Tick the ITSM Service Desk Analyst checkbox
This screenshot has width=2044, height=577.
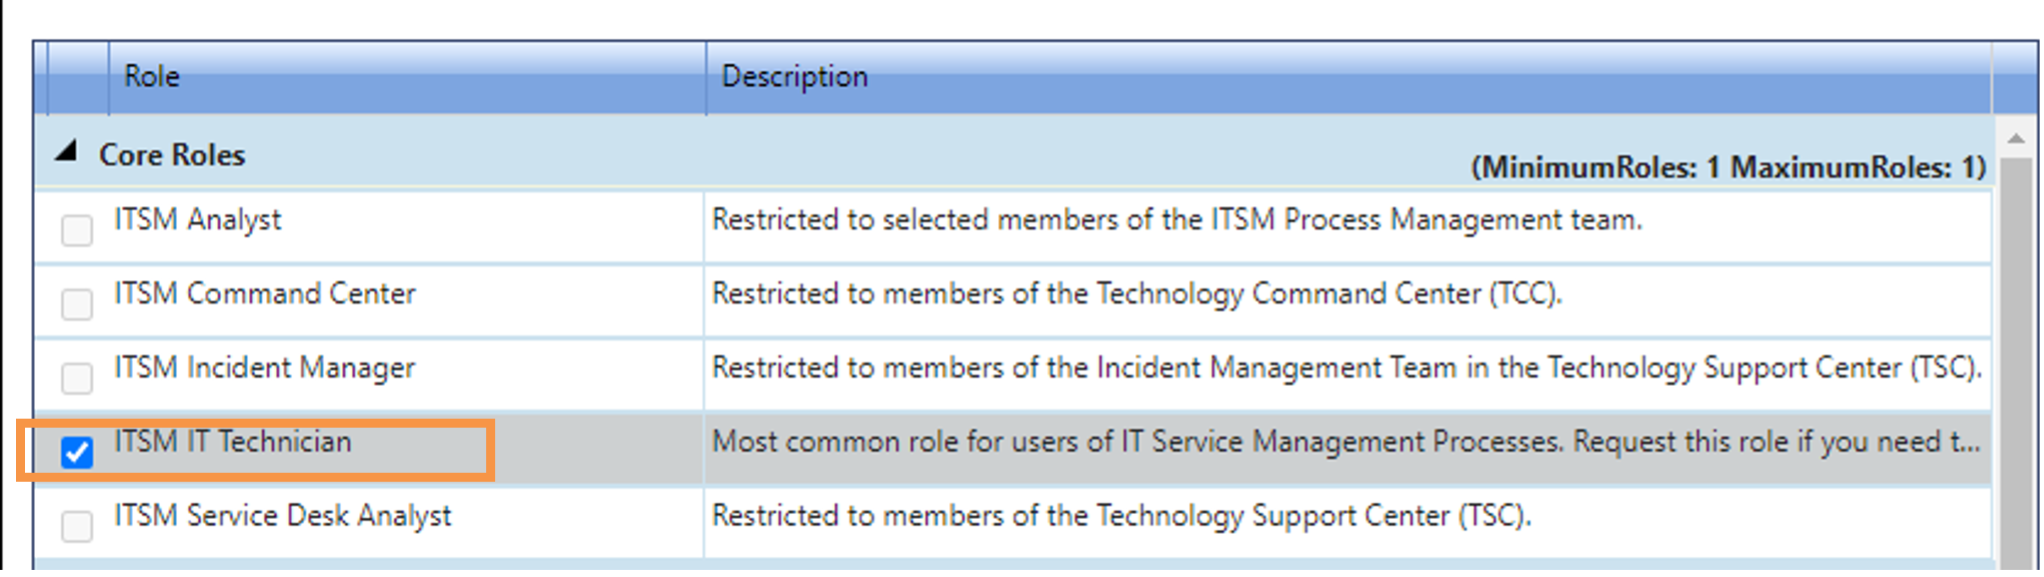coord(77,526)
